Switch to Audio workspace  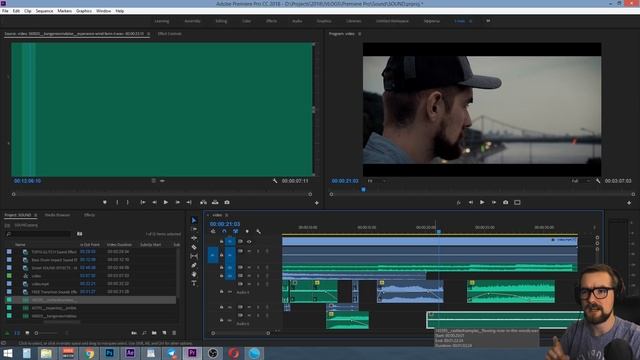[297, 21]
